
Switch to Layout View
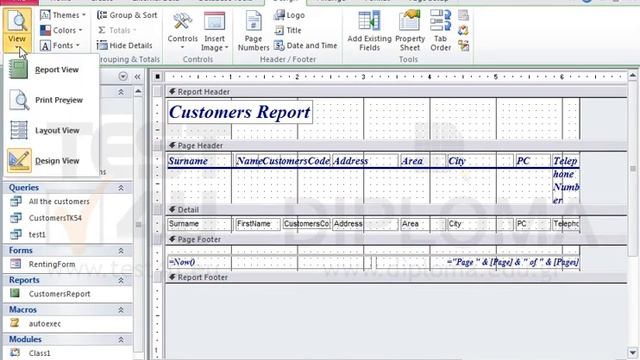[x=51, y=130]
